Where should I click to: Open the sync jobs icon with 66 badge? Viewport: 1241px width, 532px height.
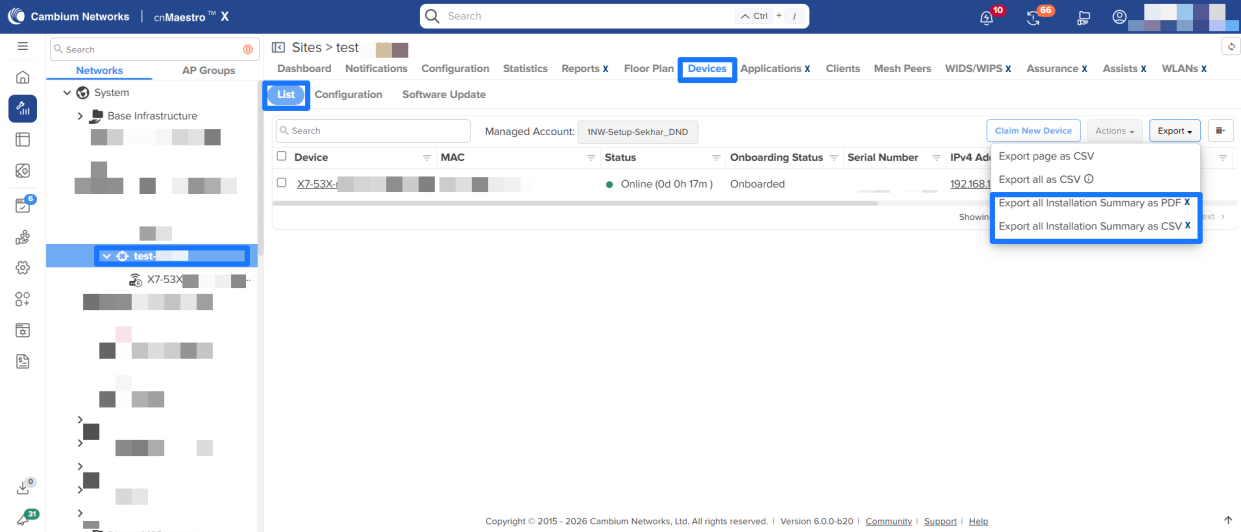click(1035, 17)
